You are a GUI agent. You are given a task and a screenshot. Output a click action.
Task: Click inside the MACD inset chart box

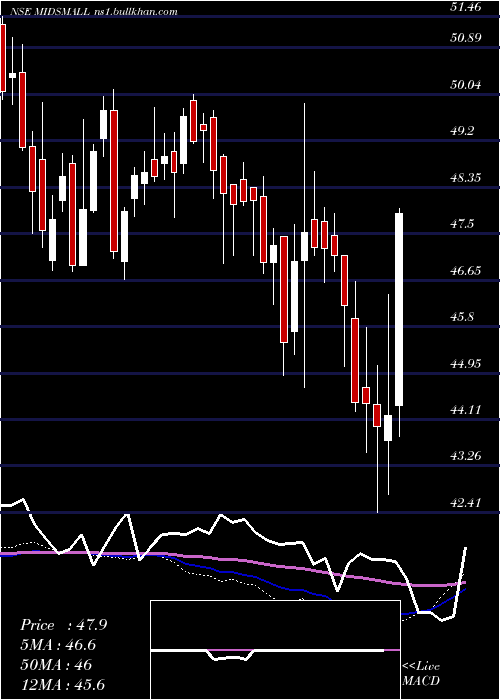tap(275, 650)
